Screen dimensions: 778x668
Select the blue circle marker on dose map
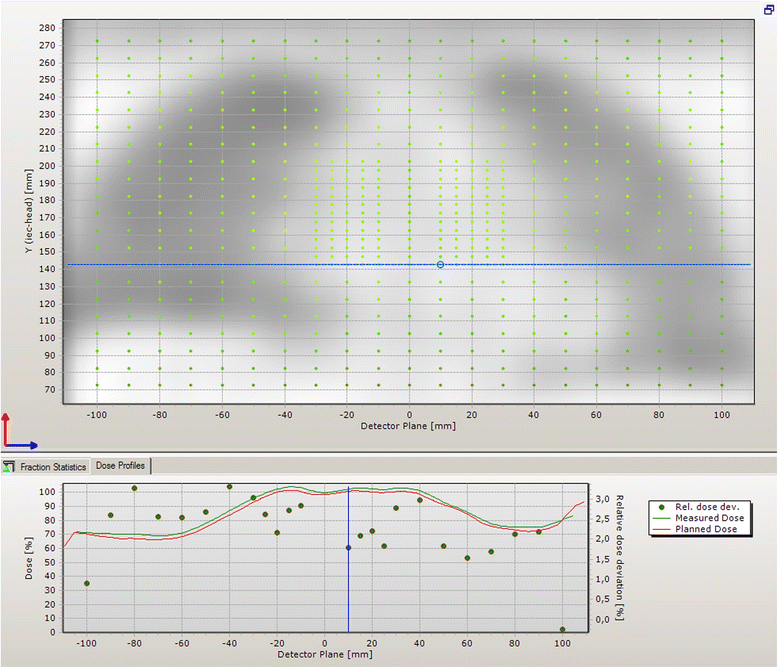[x=440, y=264]
